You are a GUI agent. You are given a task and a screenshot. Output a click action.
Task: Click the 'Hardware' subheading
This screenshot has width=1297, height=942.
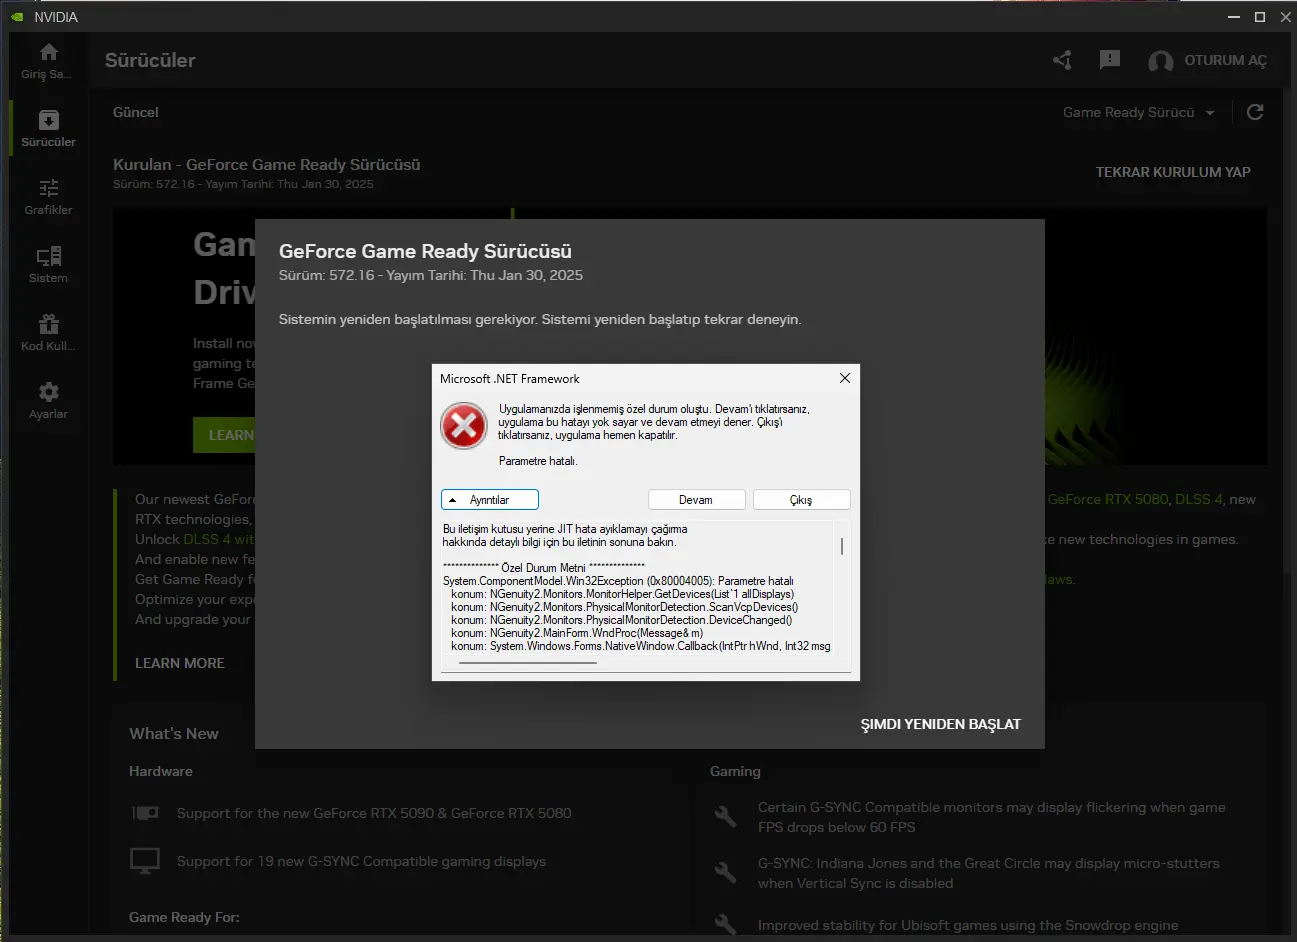coord(161,771)
